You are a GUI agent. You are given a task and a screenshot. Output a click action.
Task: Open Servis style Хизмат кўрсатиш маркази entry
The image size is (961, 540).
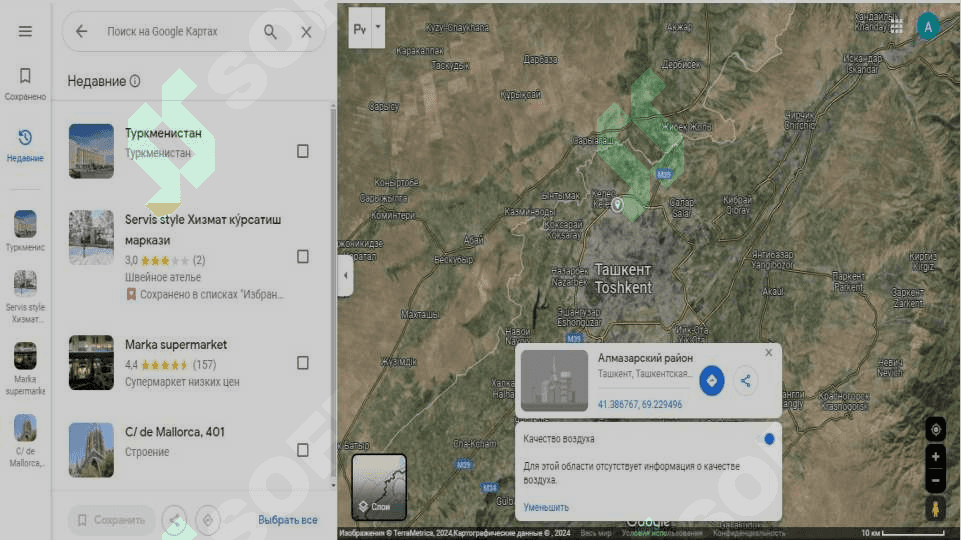(x=192, y=256)
